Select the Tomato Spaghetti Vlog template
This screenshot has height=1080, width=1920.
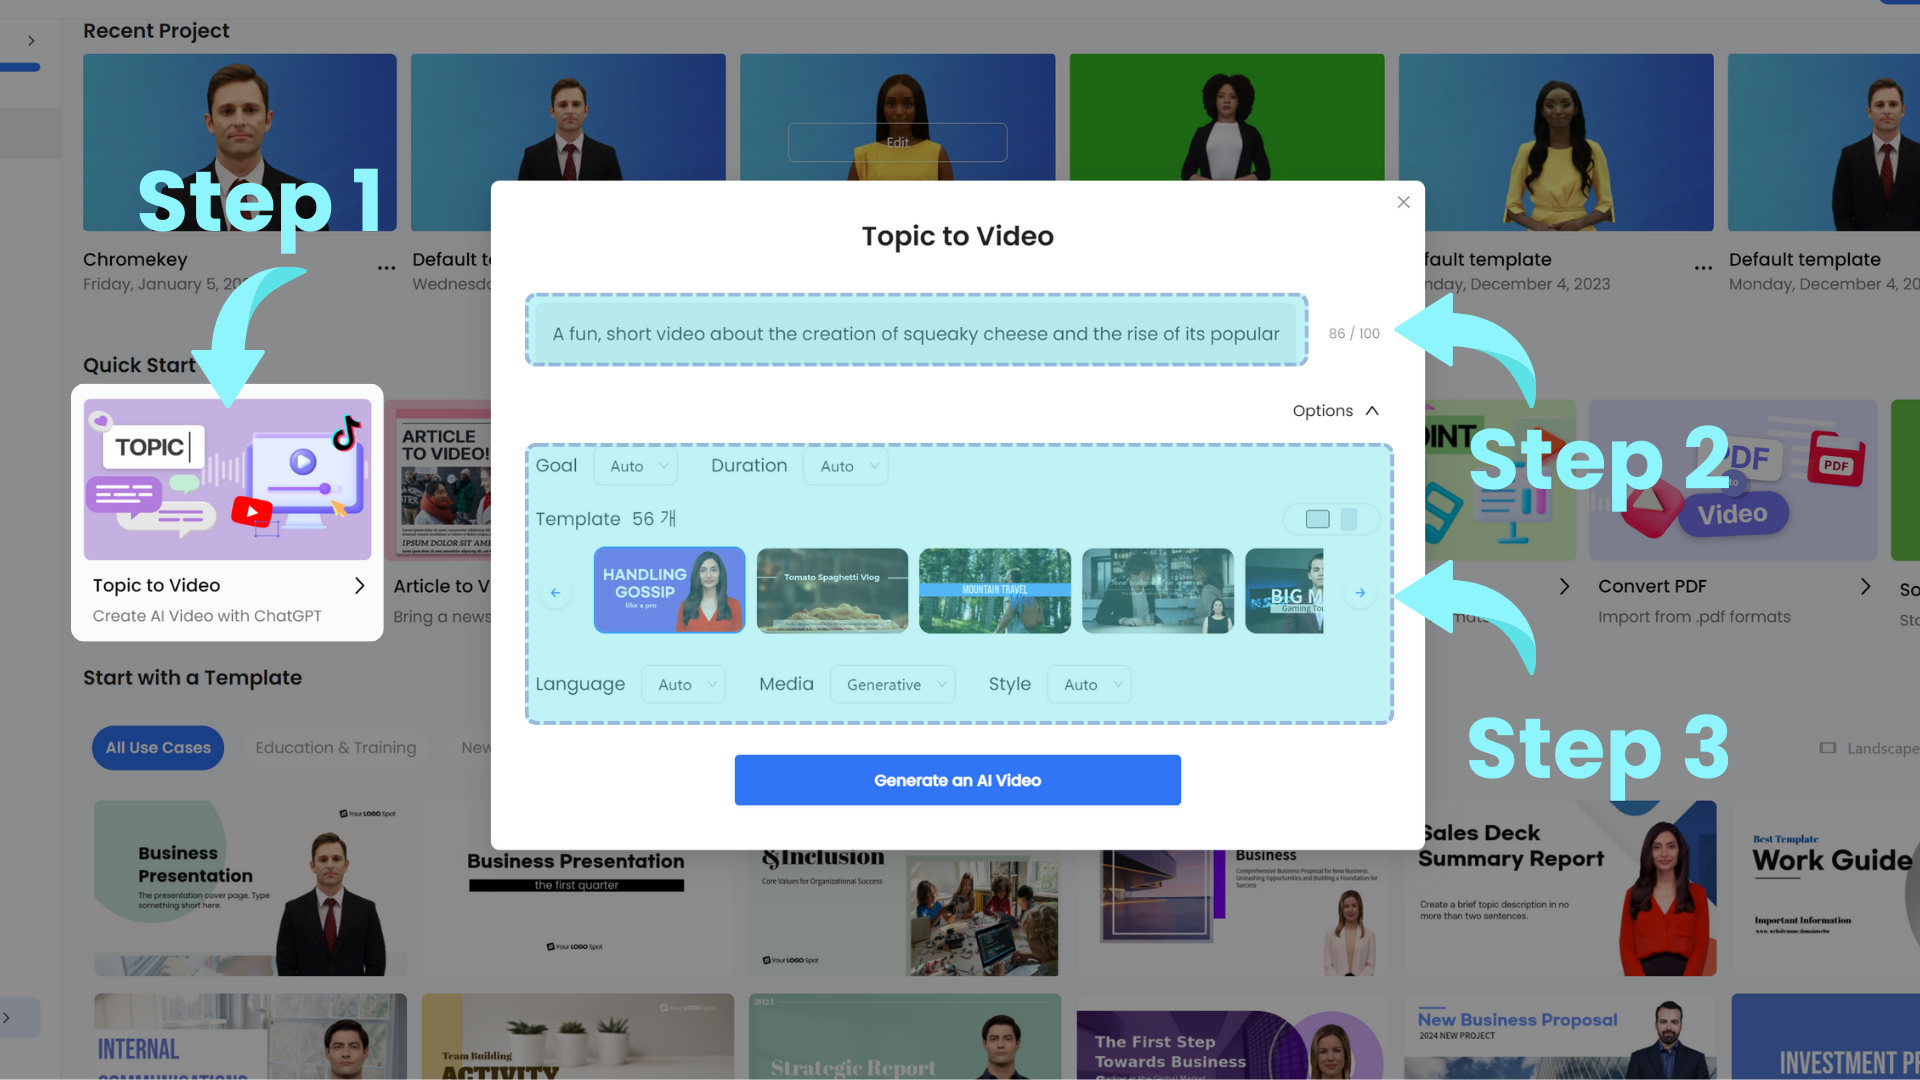coord(831,589)
